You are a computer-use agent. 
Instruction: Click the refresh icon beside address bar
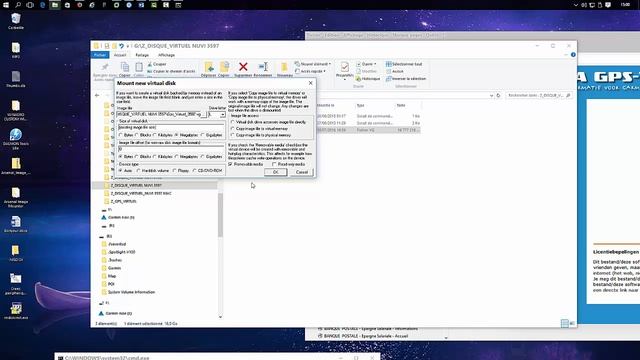click(498, 96)
